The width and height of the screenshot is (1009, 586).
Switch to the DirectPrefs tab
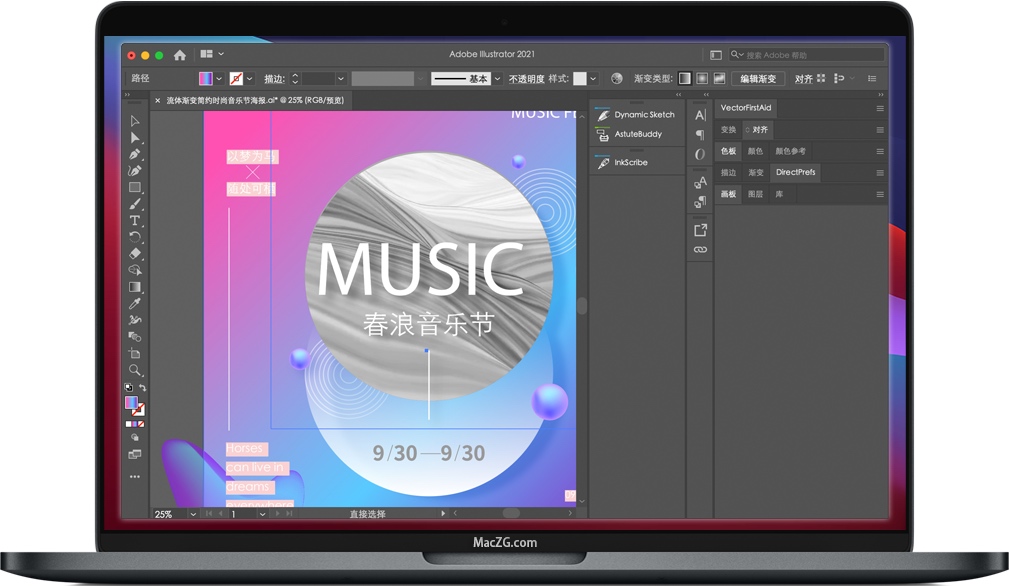pos(795,172)
